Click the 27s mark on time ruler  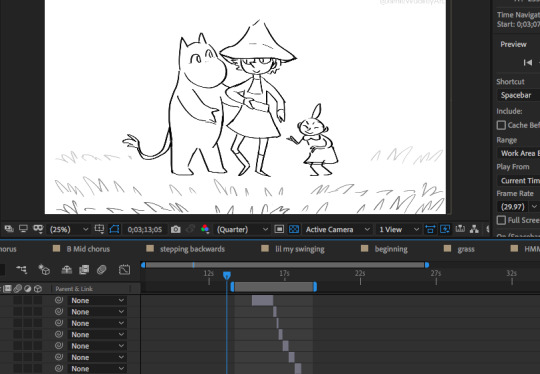click(436, 273)
